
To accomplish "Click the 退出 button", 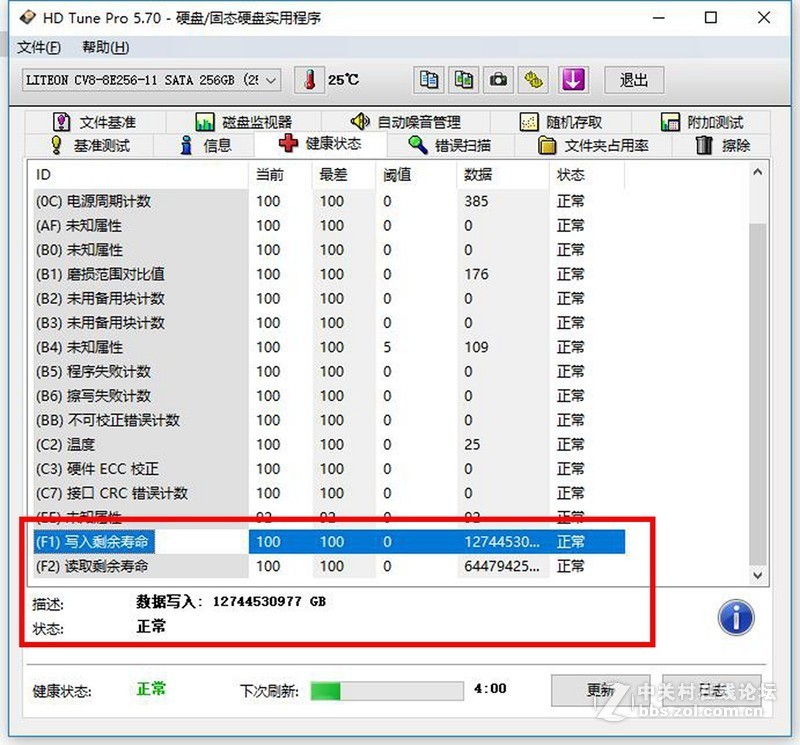I will pos(633,80).
